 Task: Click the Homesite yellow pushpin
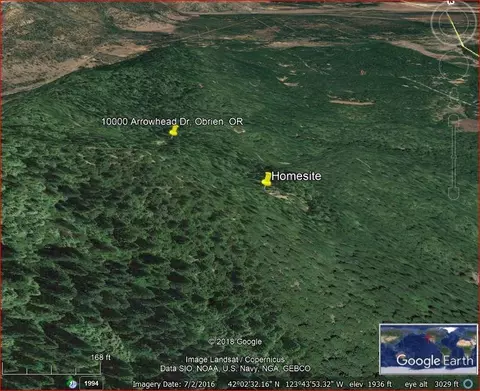tap(266, 179)
